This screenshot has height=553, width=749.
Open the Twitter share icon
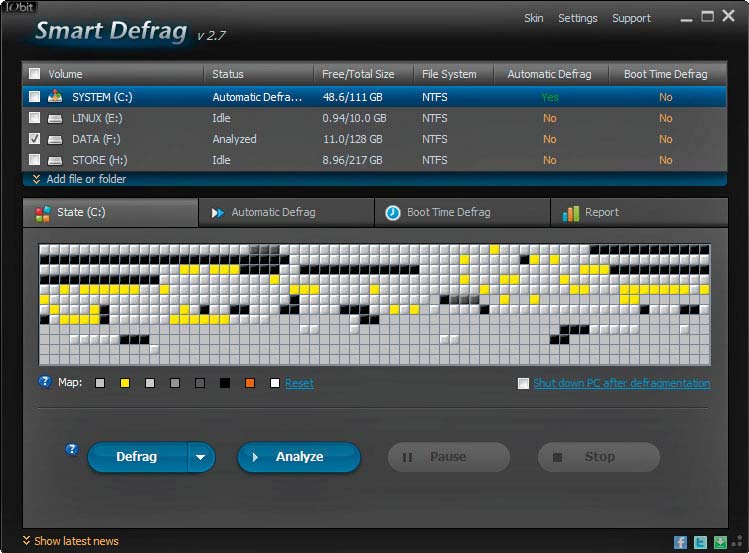point(700,542)
